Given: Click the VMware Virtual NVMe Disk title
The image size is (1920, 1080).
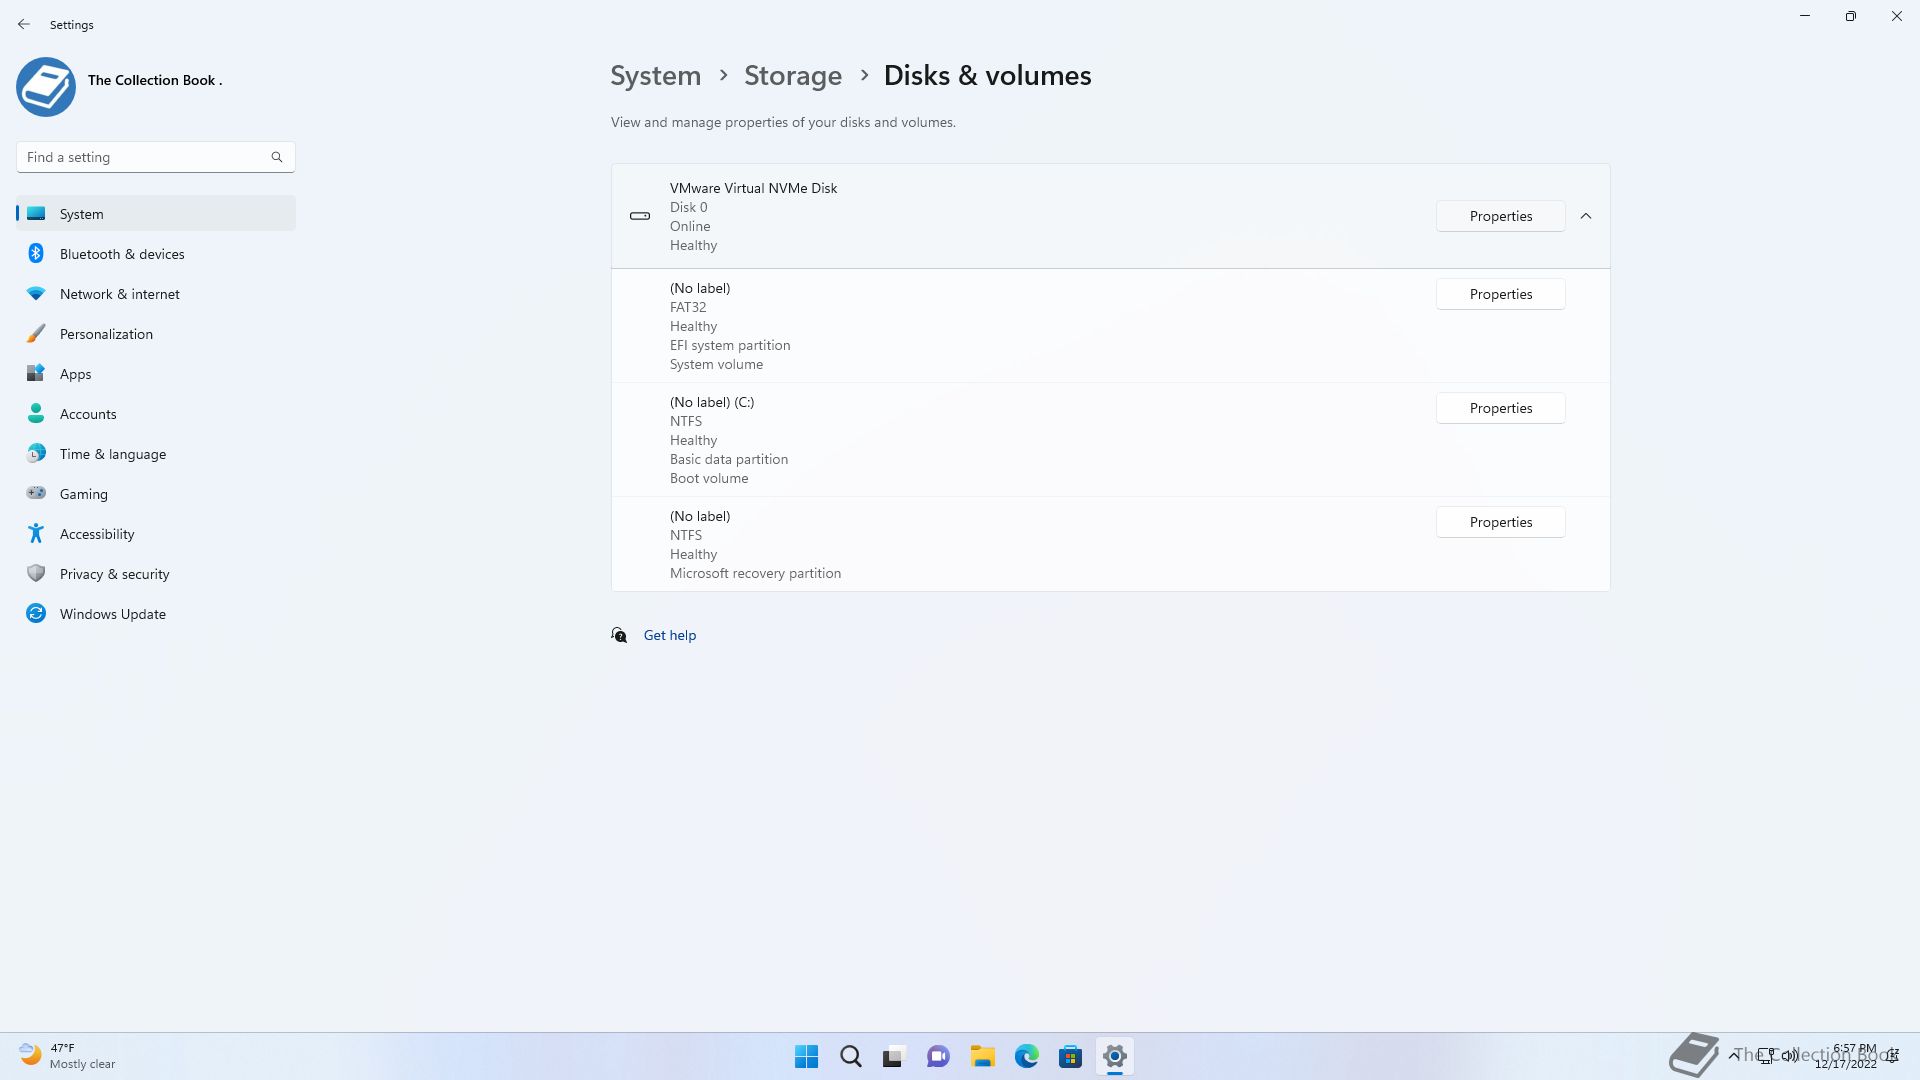Looking at the screenshot, I should click(754, 188).
